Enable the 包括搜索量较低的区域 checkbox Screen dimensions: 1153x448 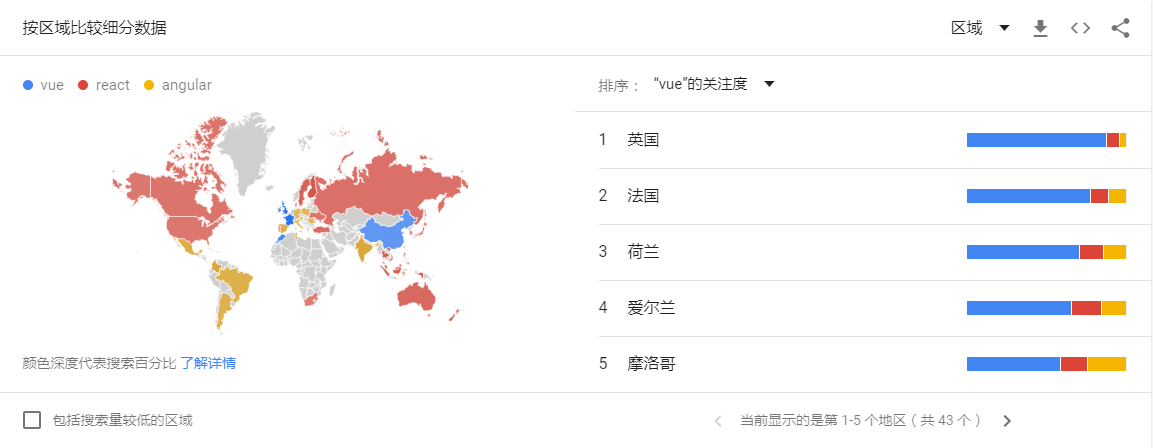point(32,420)
